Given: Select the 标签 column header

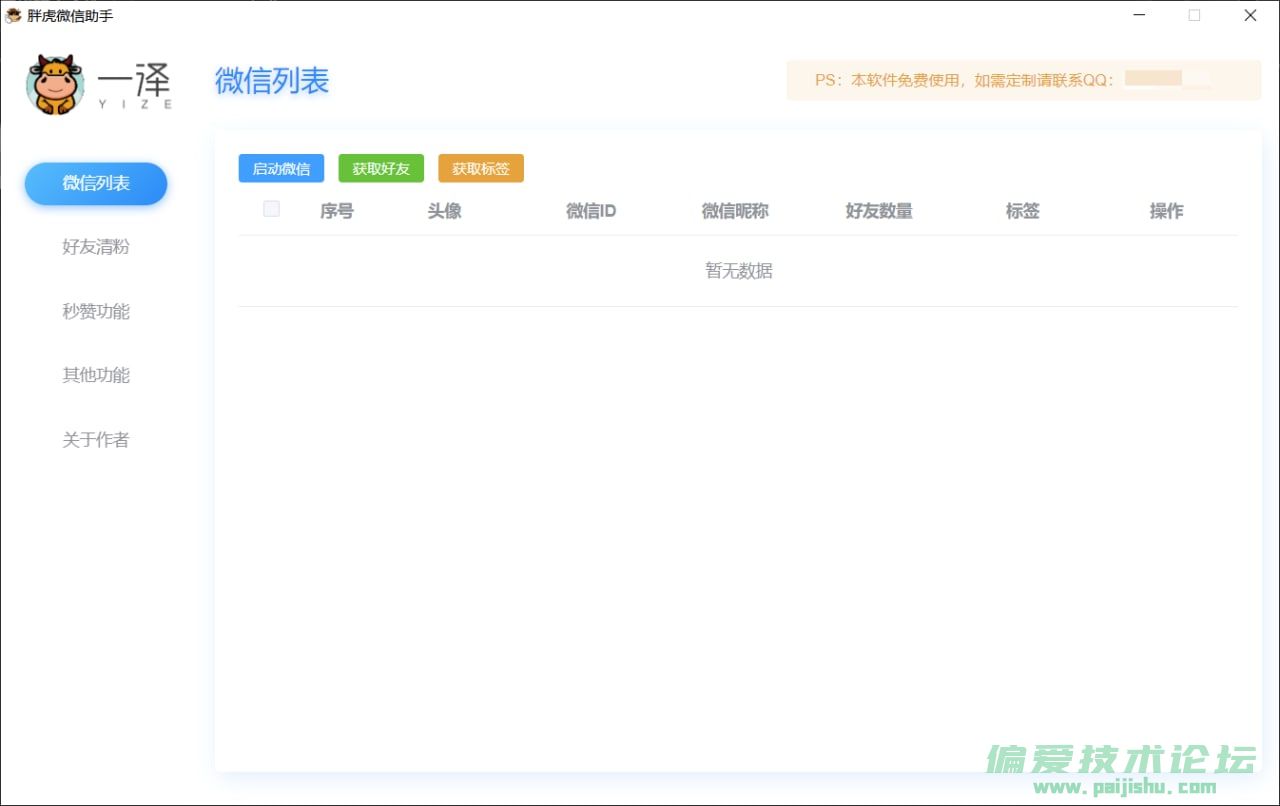Looking at the screenshot, I should [x=1023, y=211].
